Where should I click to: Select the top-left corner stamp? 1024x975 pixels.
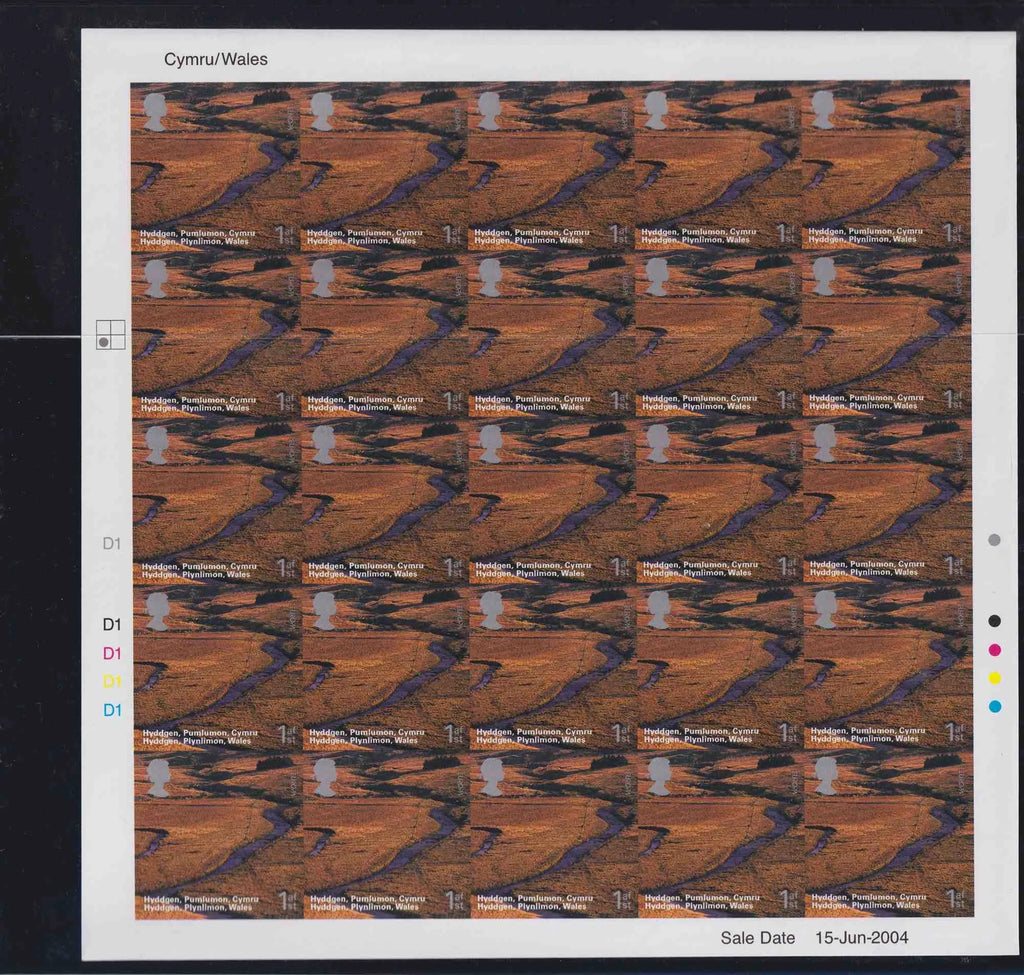[x=215, y=167]
